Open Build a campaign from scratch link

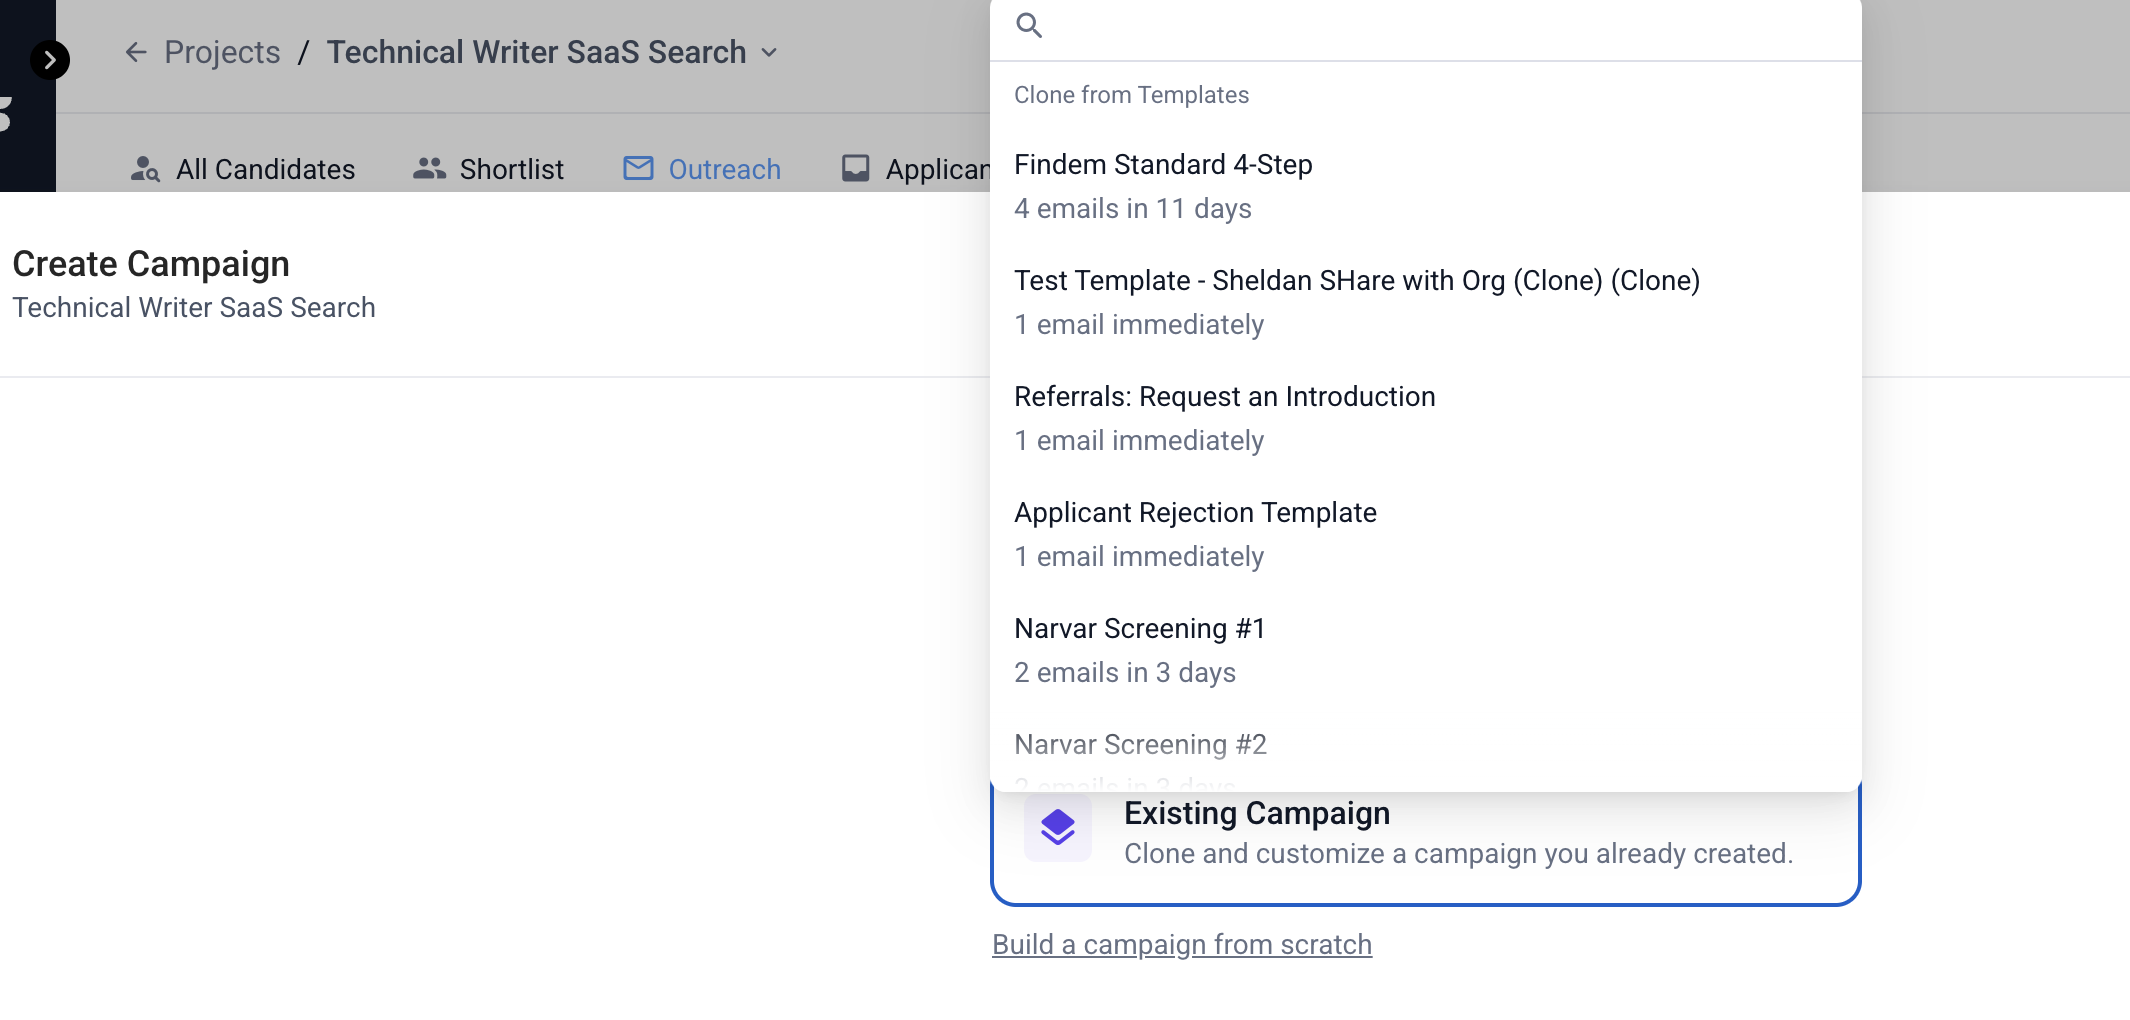coord(1182,944)
